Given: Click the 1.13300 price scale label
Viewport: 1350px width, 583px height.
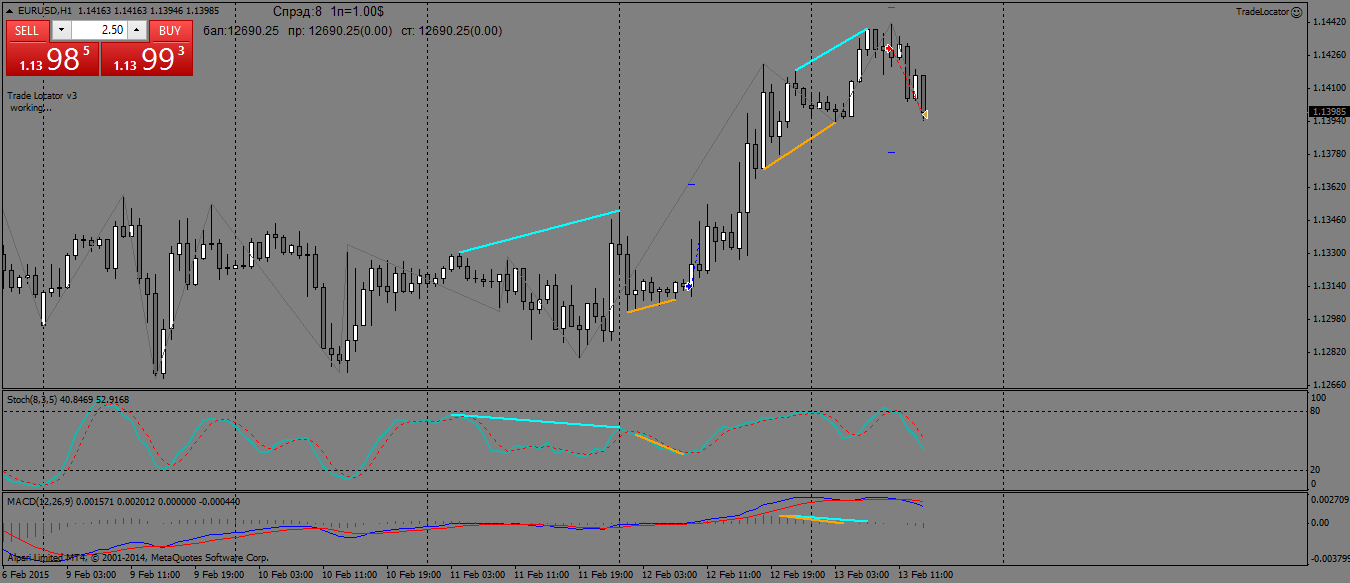Looking at the screenshot, I should click(1328, 253).
